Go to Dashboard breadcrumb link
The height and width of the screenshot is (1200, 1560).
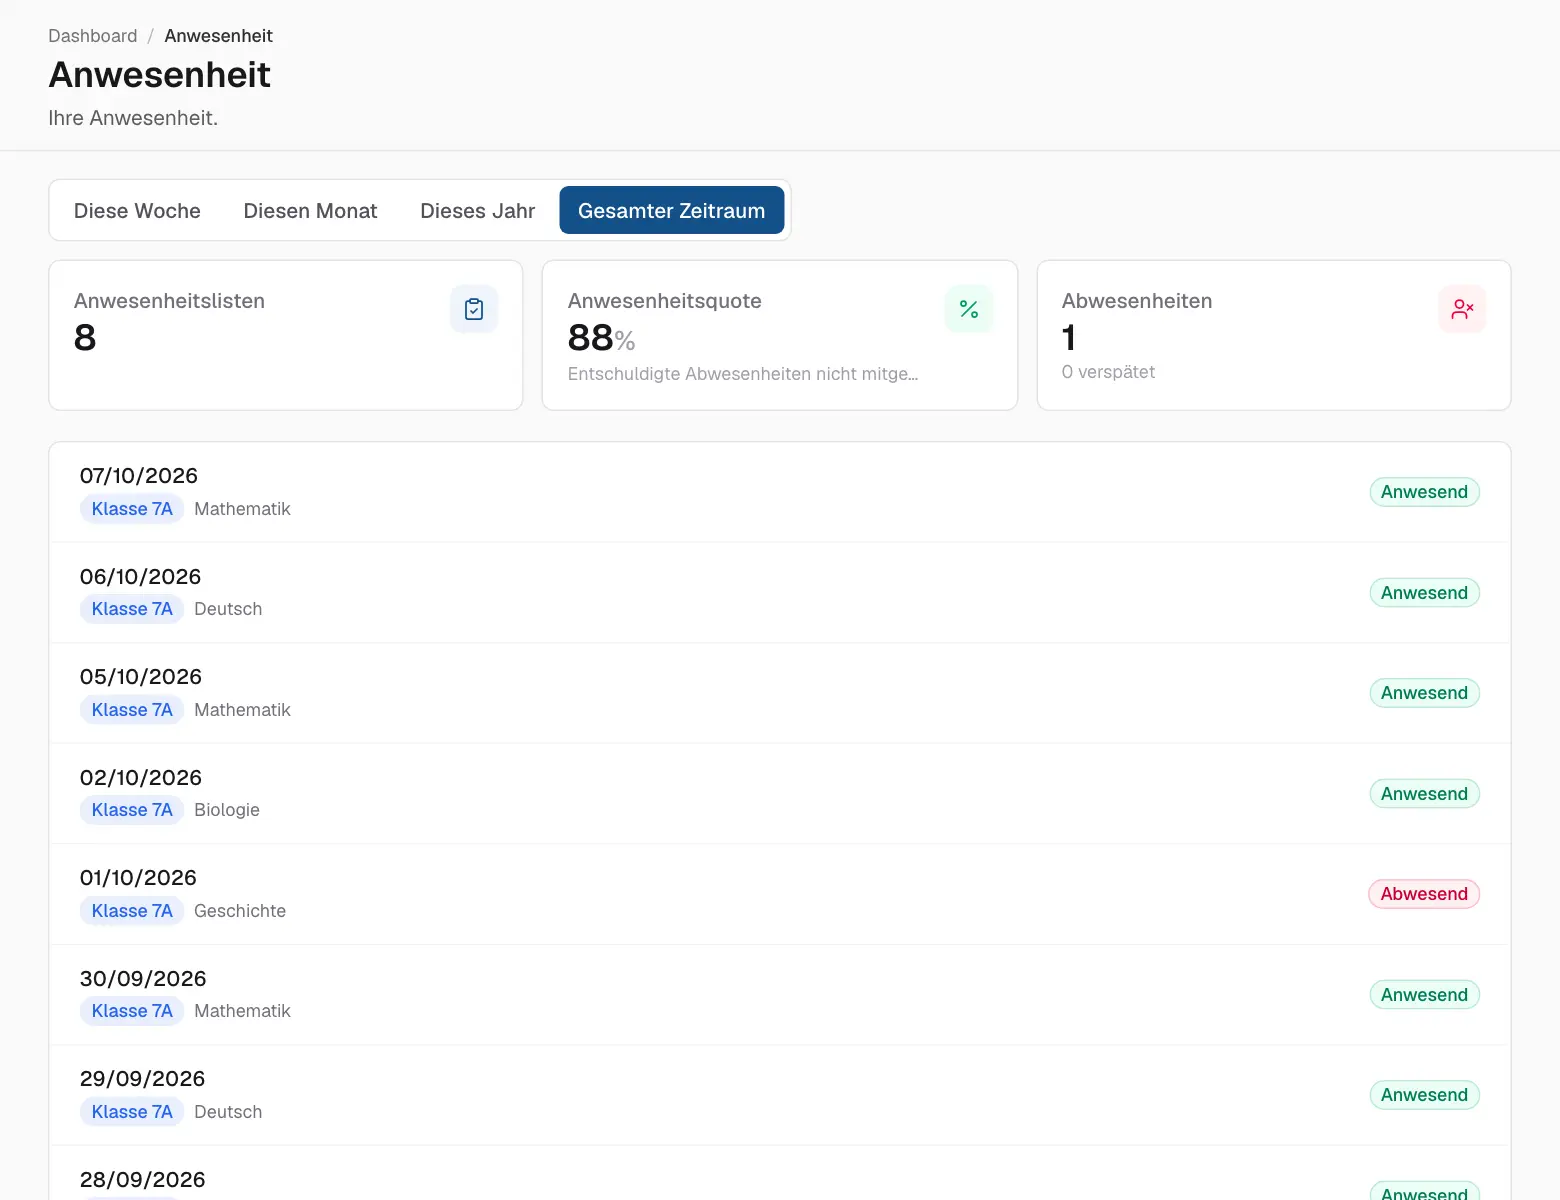tap(93, 36)
